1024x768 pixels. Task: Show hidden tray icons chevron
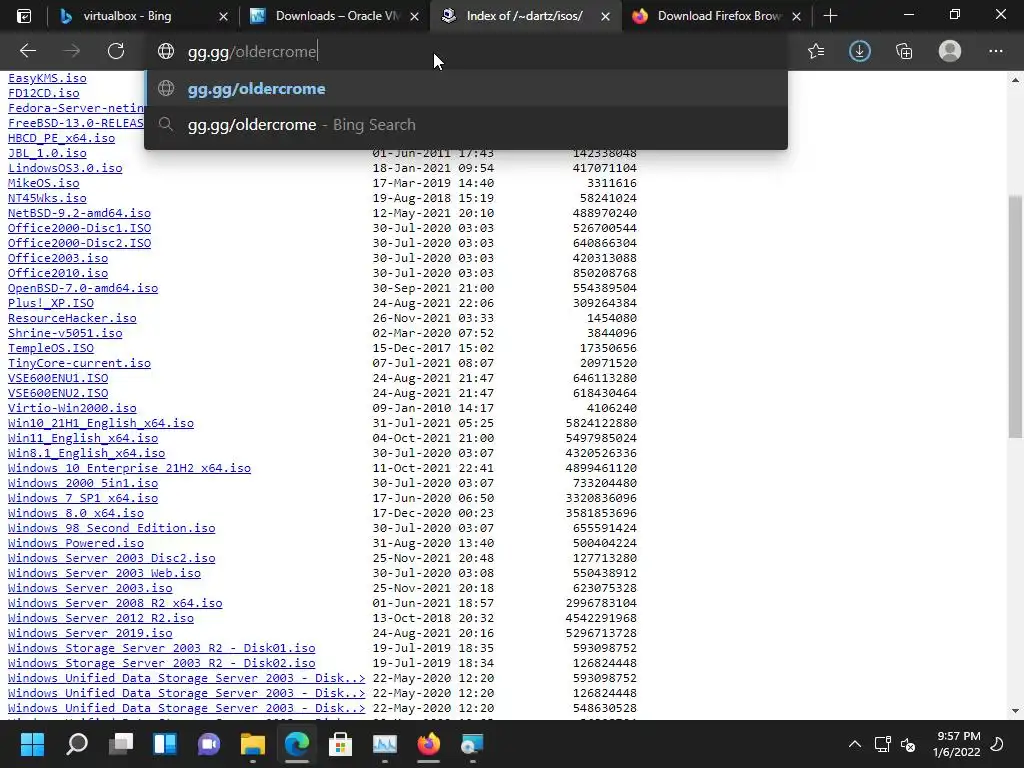click(x=854, y=744)
